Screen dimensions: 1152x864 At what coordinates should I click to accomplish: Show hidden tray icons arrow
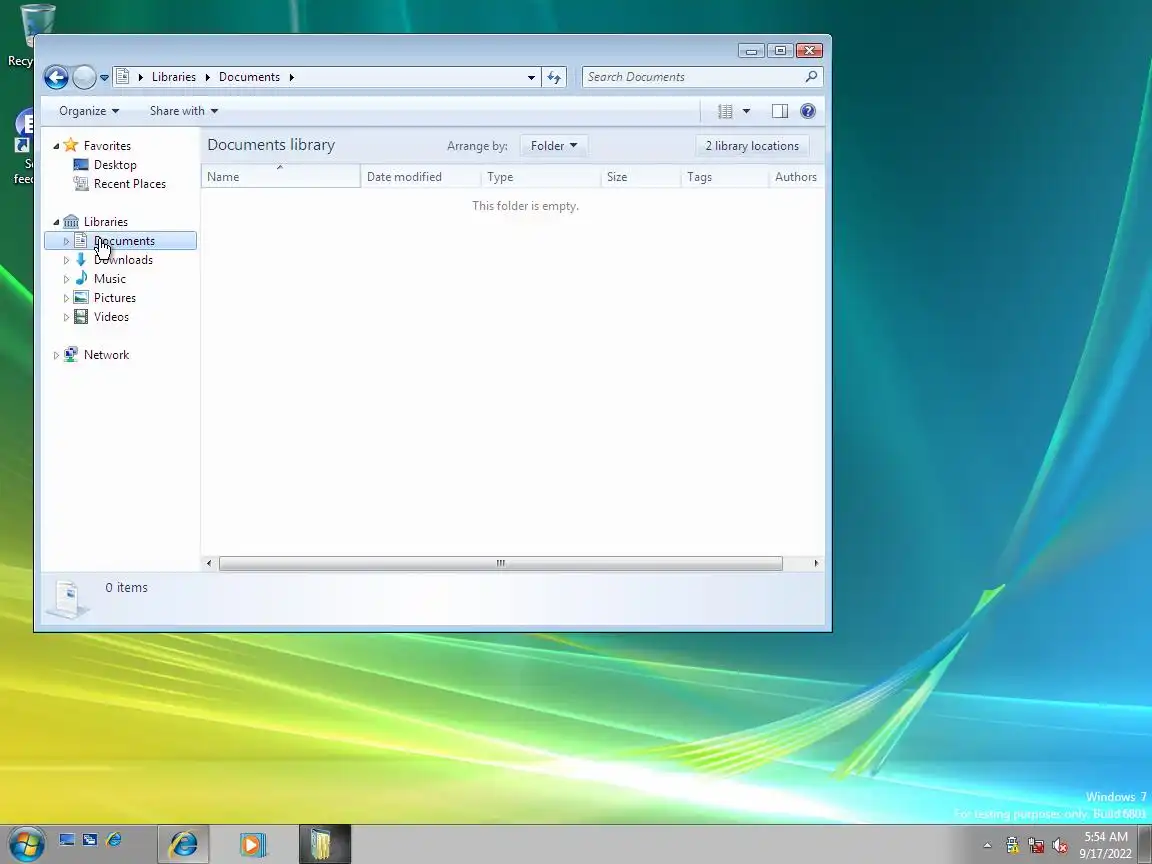[987, 846]
